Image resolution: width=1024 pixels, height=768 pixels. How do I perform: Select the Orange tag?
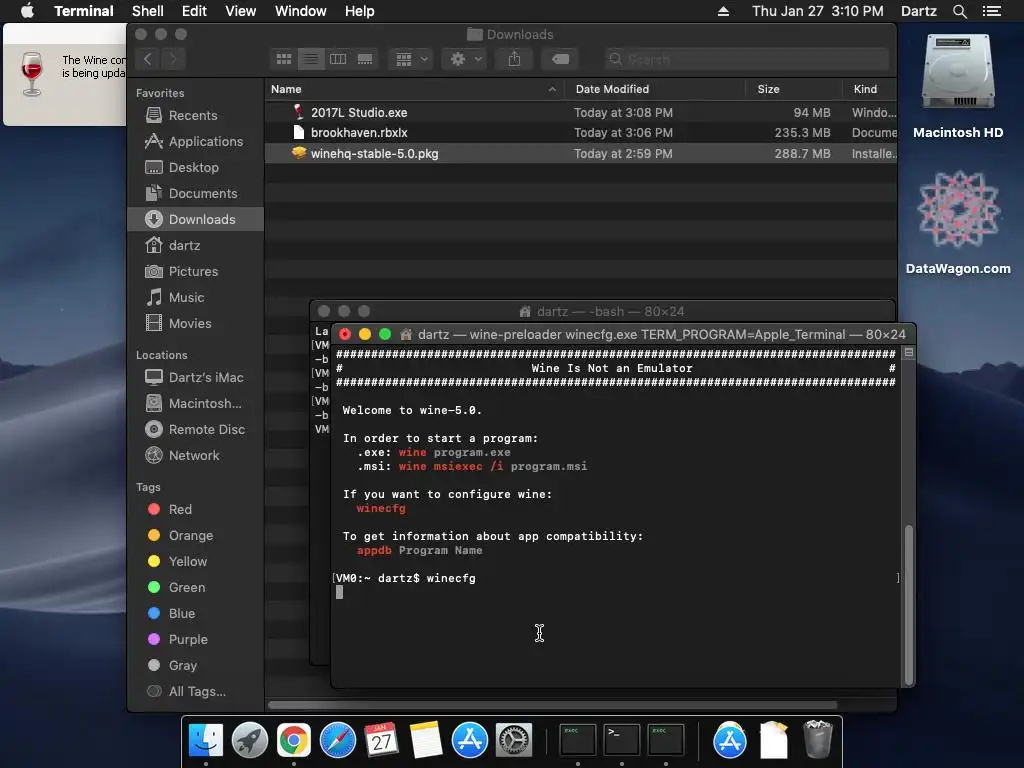click(x=196, y=536)
